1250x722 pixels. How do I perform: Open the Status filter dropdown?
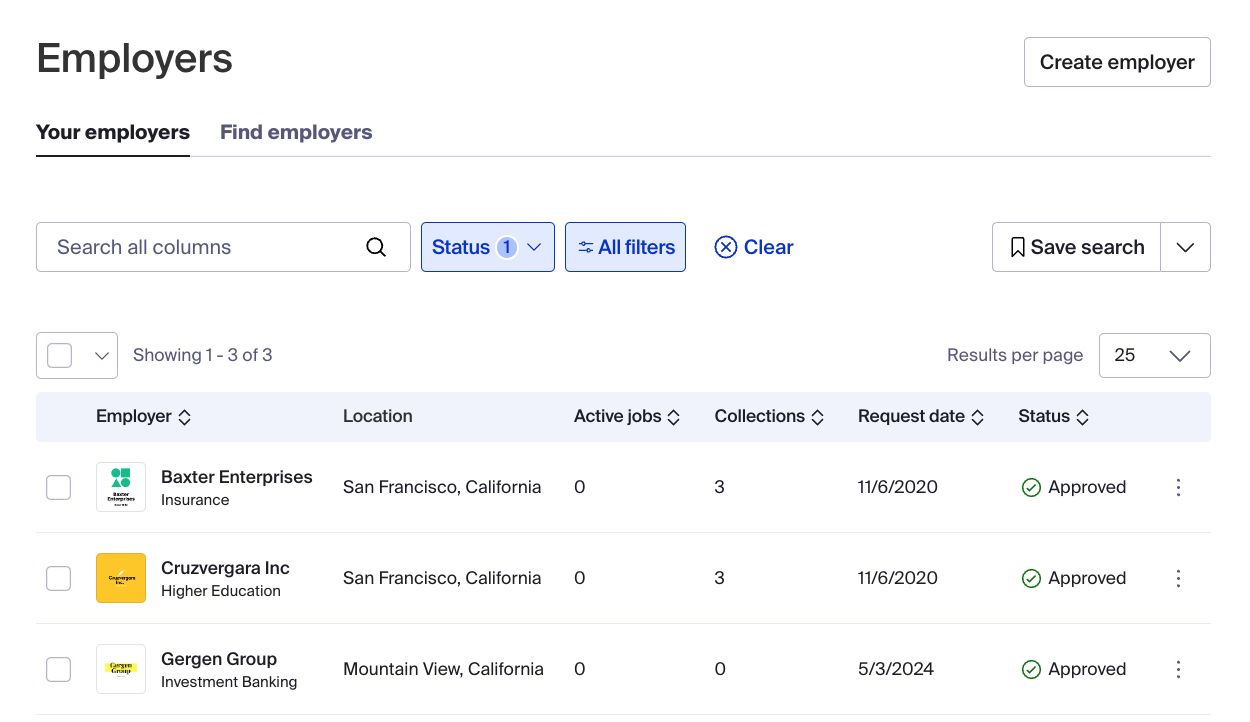coord(488,247)
